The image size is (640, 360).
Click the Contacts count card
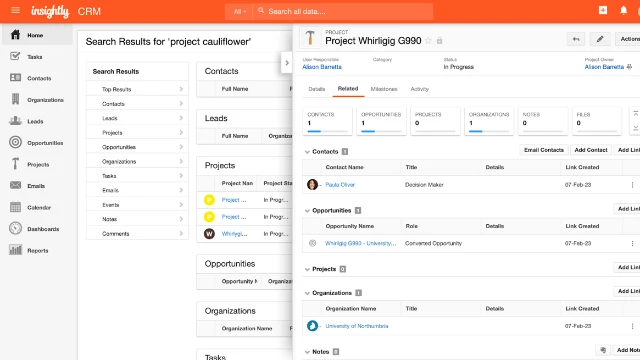tap(327, 121)
